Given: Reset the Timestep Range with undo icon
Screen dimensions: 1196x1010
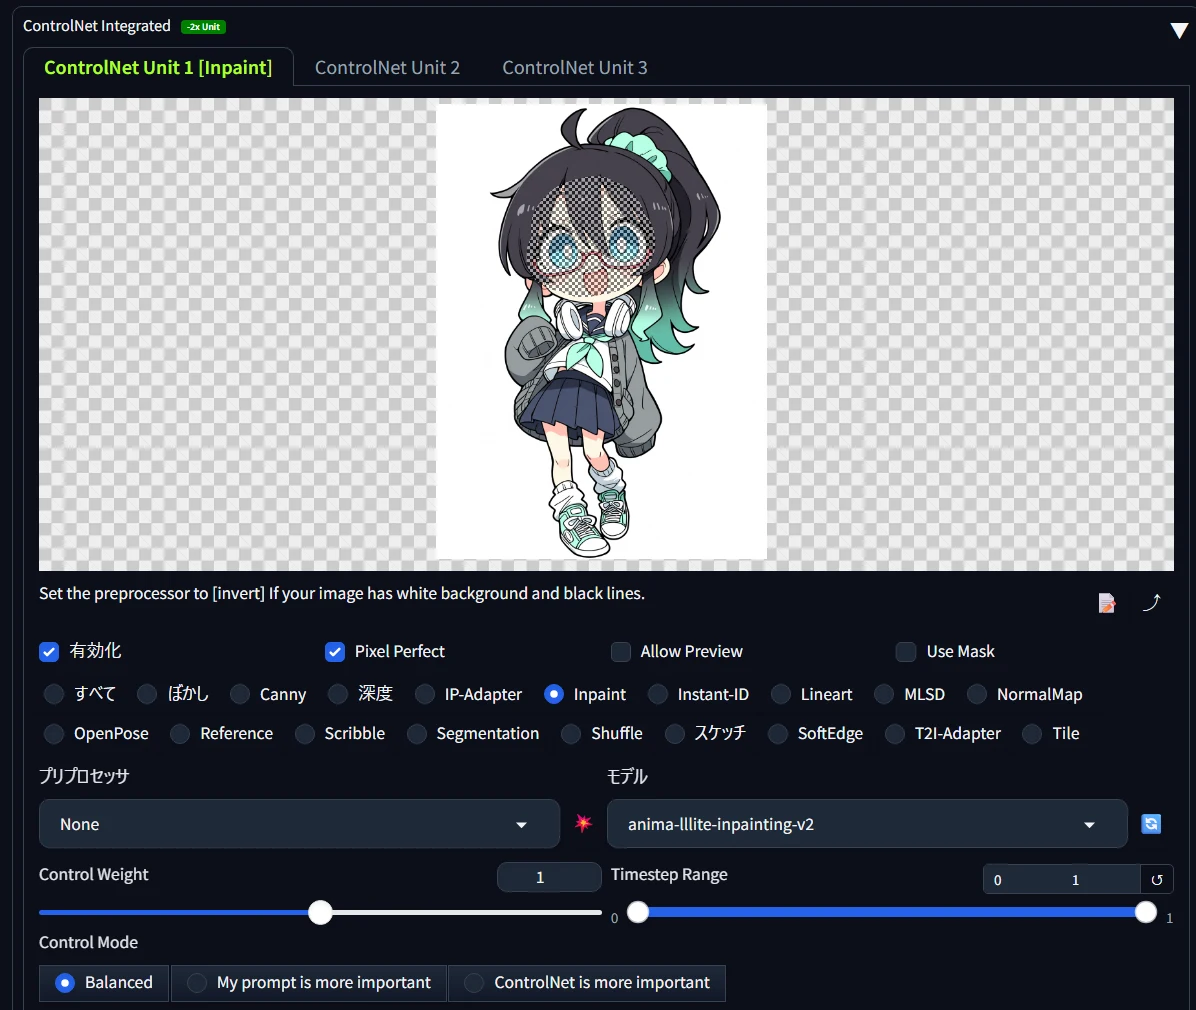Looking at the screenshot, I should [x=1156, y=880].
